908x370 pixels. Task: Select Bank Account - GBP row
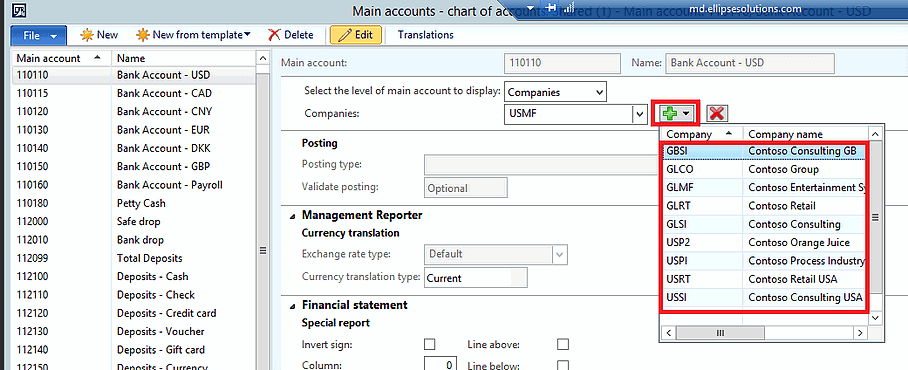coord(133,167)
